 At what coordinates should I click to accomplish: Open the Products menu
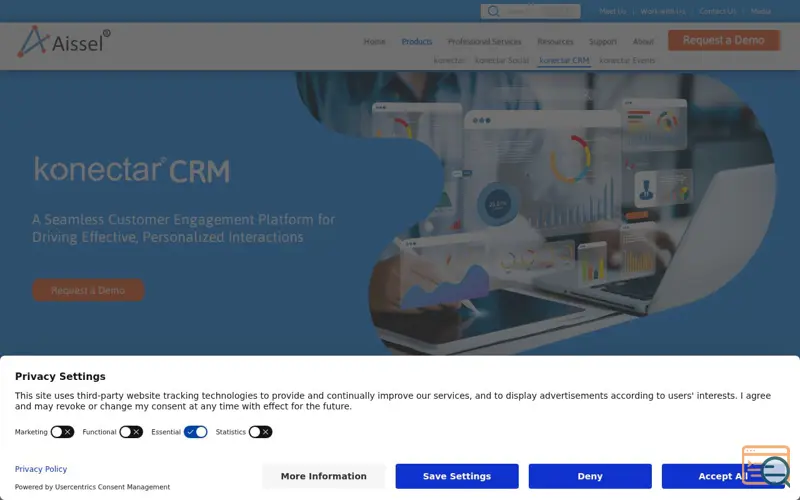(x=416, y=41)
